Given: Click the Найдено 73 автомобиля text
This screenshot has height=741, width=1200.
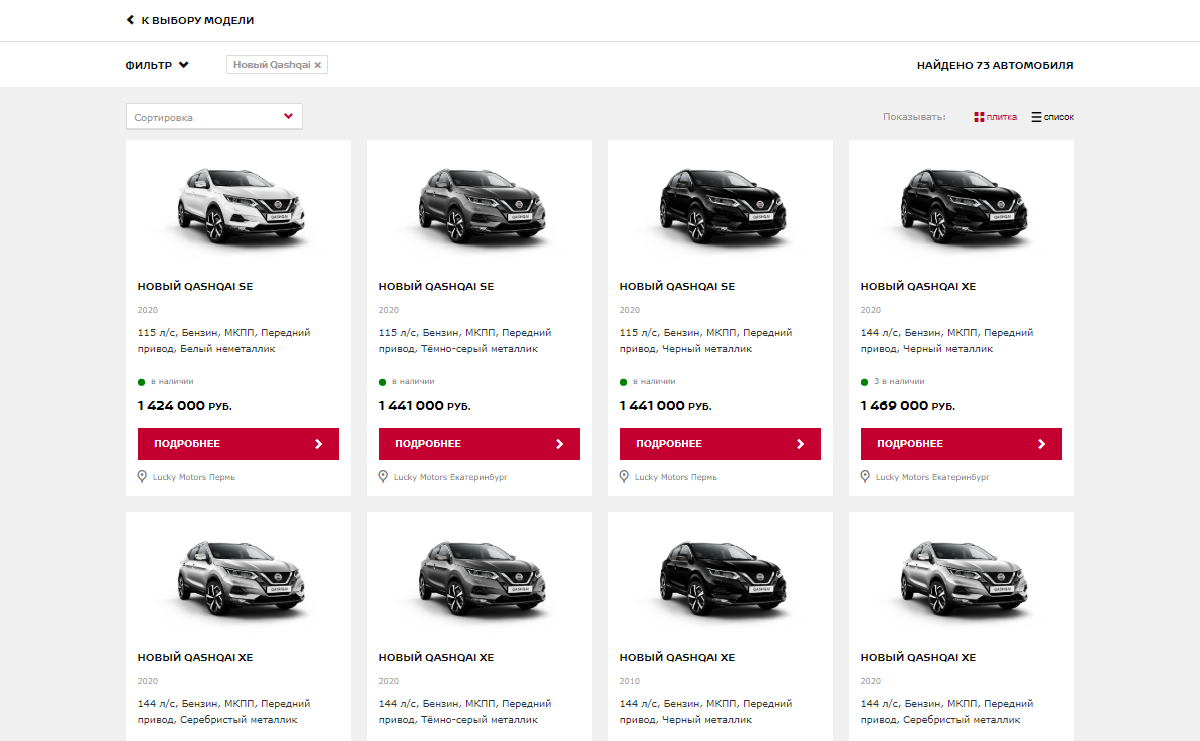Looking at the screenshot, I should click(995, 65).
